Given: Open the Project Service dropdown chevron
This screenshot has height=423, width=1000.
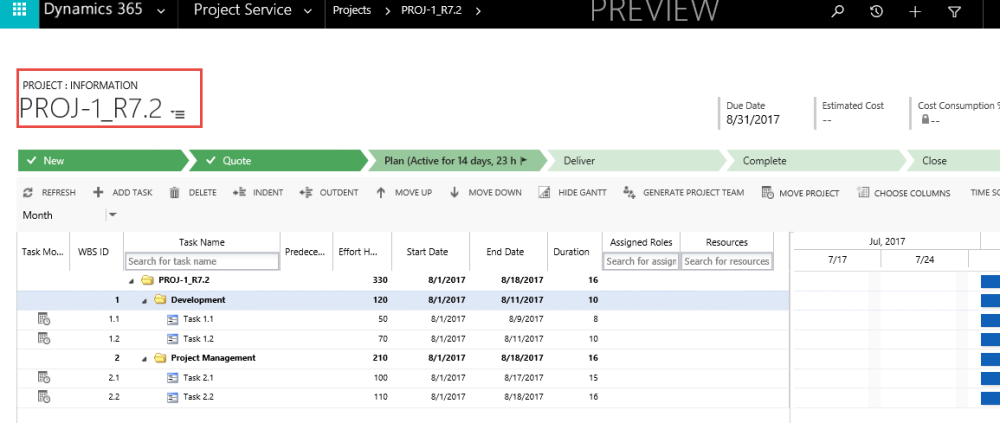Looking at the screenshot, I should pyautogui.click(x=308, y=11).
